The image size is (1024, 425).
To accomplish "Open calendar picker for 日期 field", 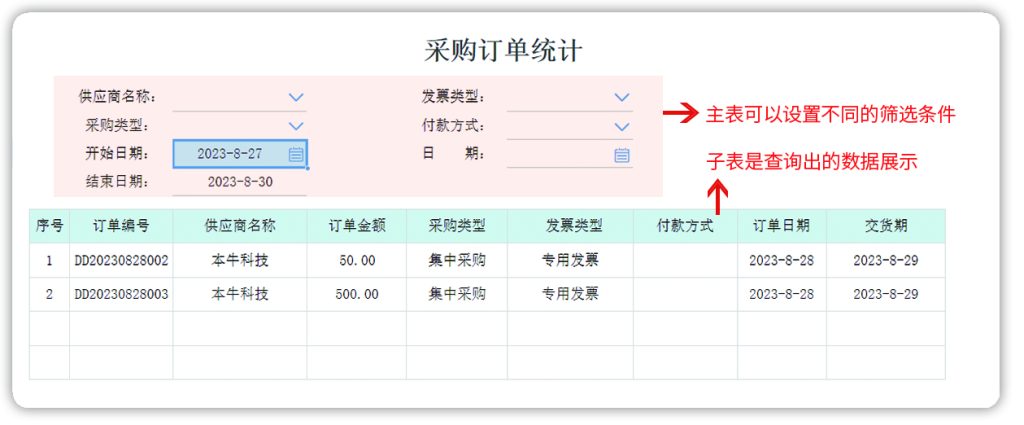I will click(622, 155).
